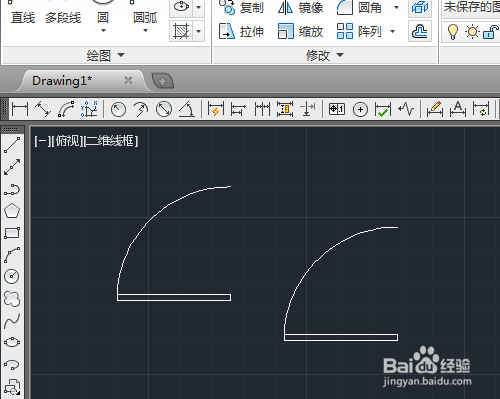Toggle layer on/off light bulb
The image size is (500, 399).
pyautogui.click(x=452, y=32)
